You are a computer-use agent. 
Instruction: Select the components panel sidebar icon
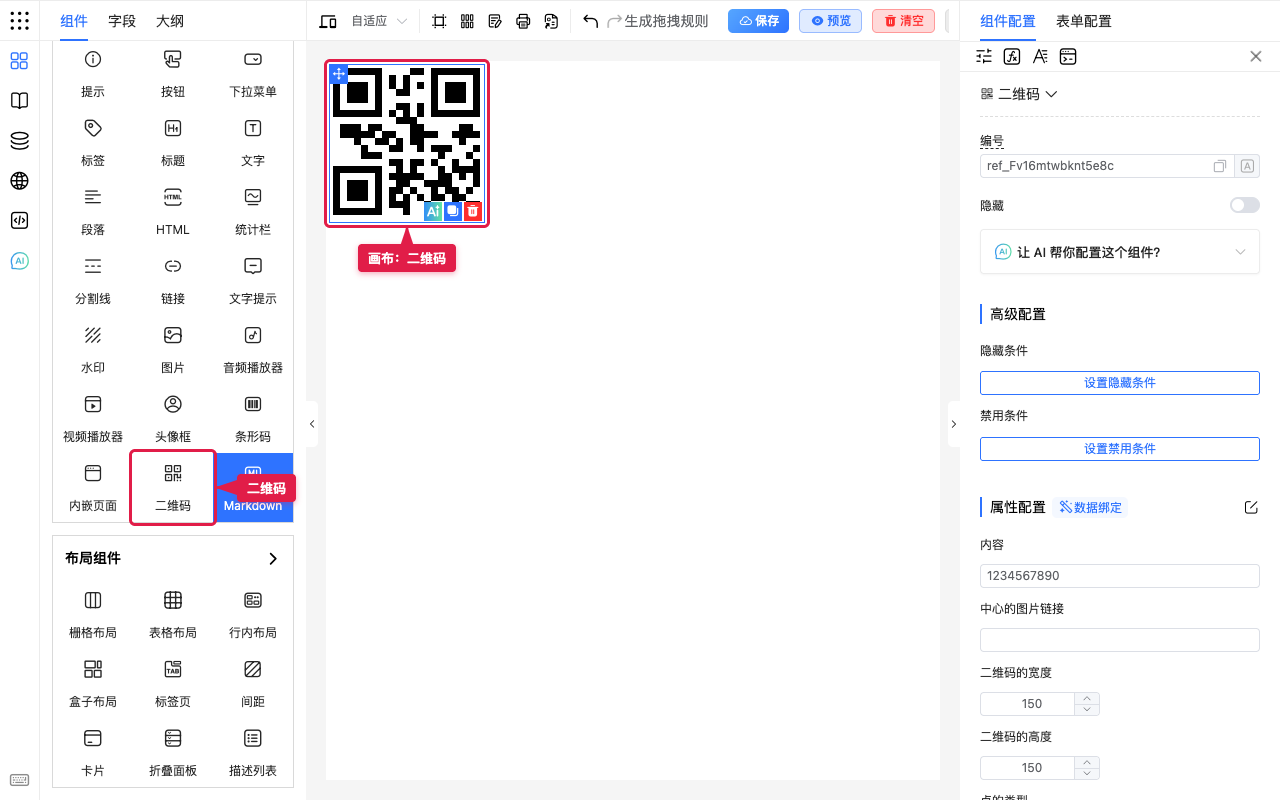19,61
